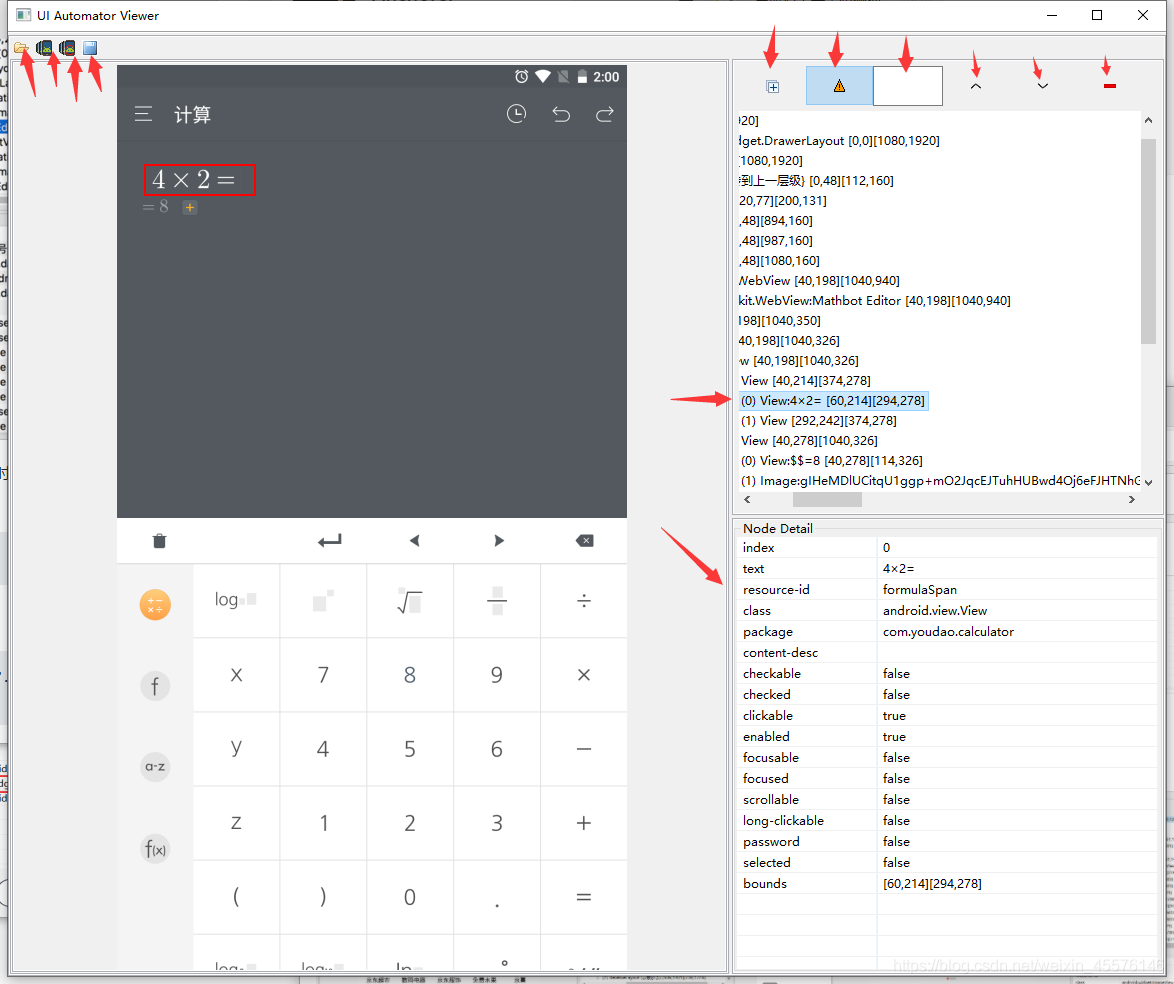
Task: Tap the multiplication × key
Action: click(x=584, y=675)
